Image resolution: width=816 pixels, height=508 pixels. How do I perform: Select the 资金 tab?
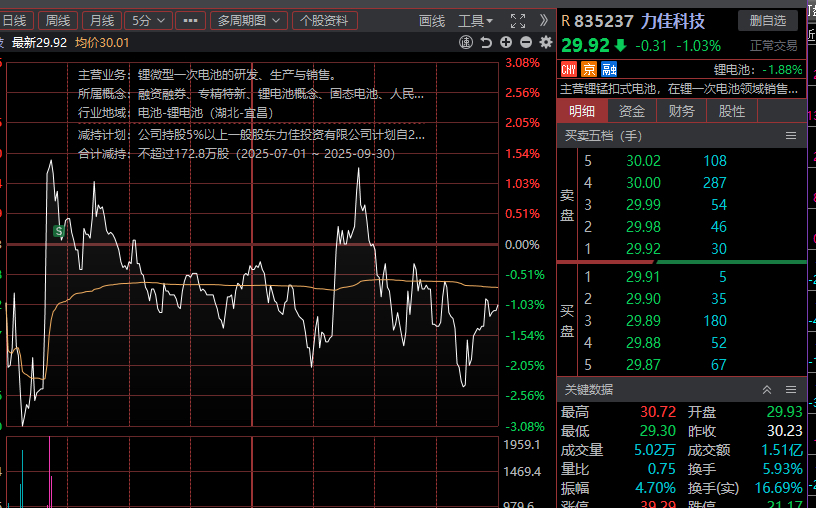(x=632, y=111)
